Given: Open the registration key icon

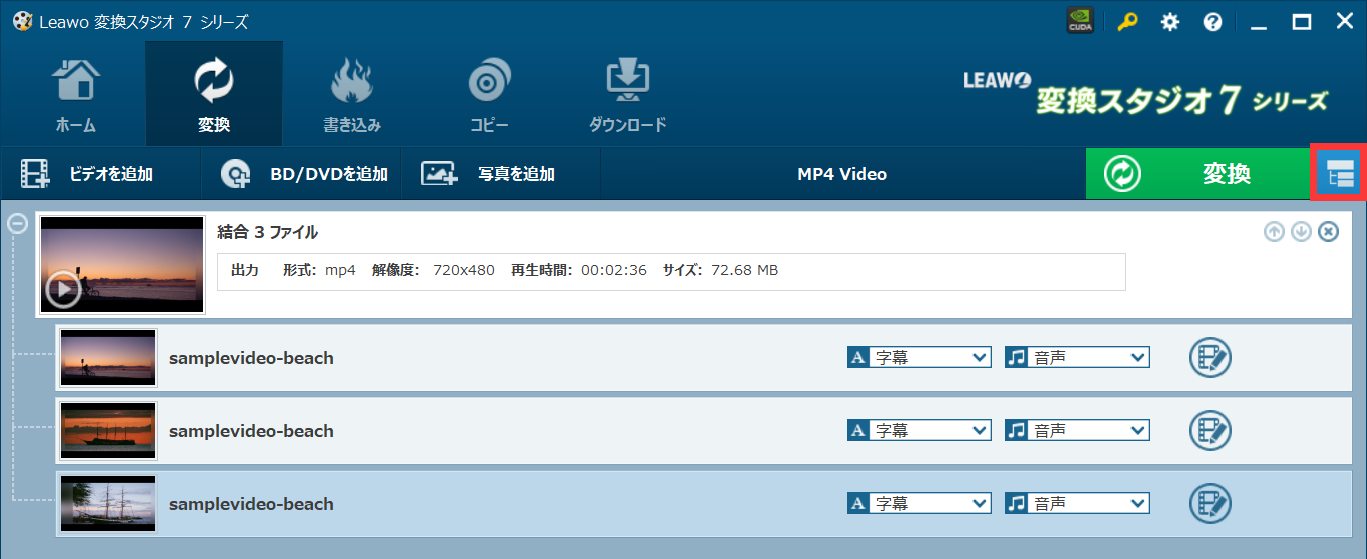Looking at the screenshot, I should 1127,21.
